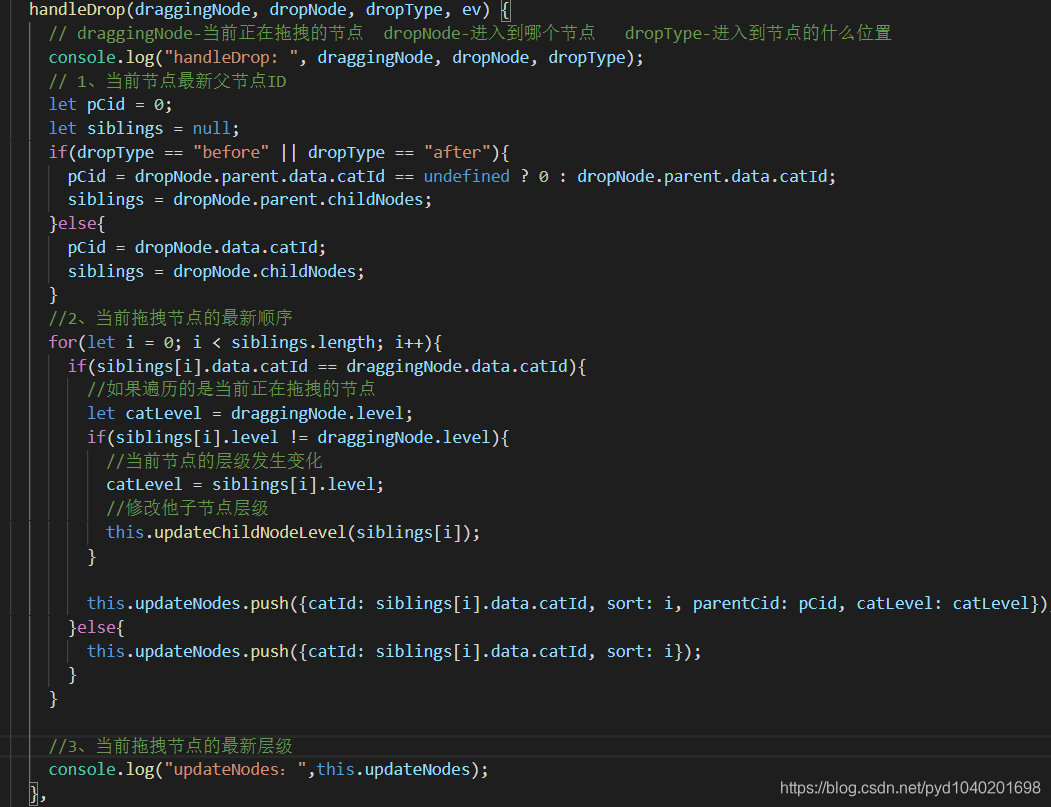Click the console.log "handleDrop: " line
Image resolution: width=1051 pixels, height=807 pixels.
(346, 58)
